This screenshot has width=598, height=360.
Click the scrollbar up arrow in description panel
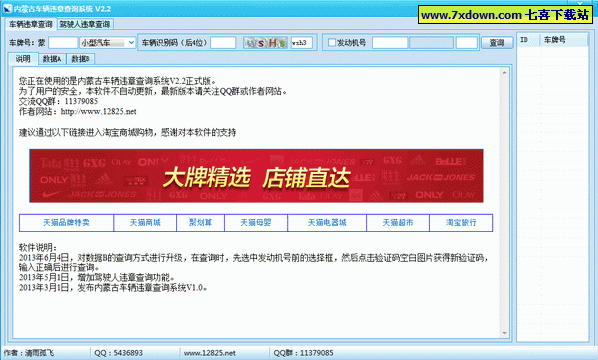click(x=505, y=72)
